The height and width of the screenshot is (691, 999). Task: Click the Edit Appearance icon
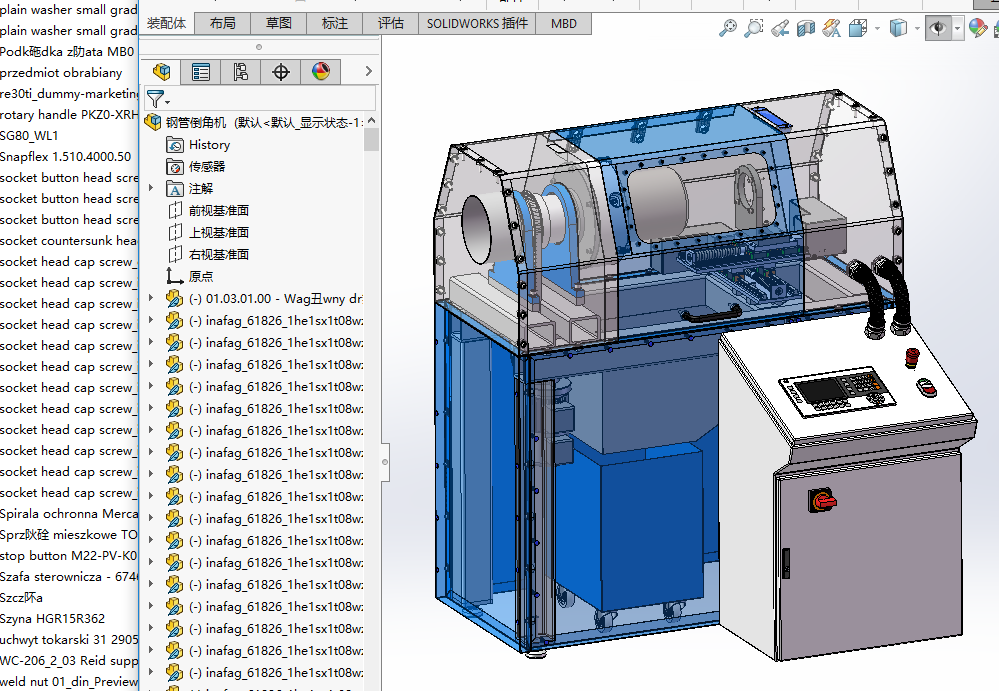(976, 29)
